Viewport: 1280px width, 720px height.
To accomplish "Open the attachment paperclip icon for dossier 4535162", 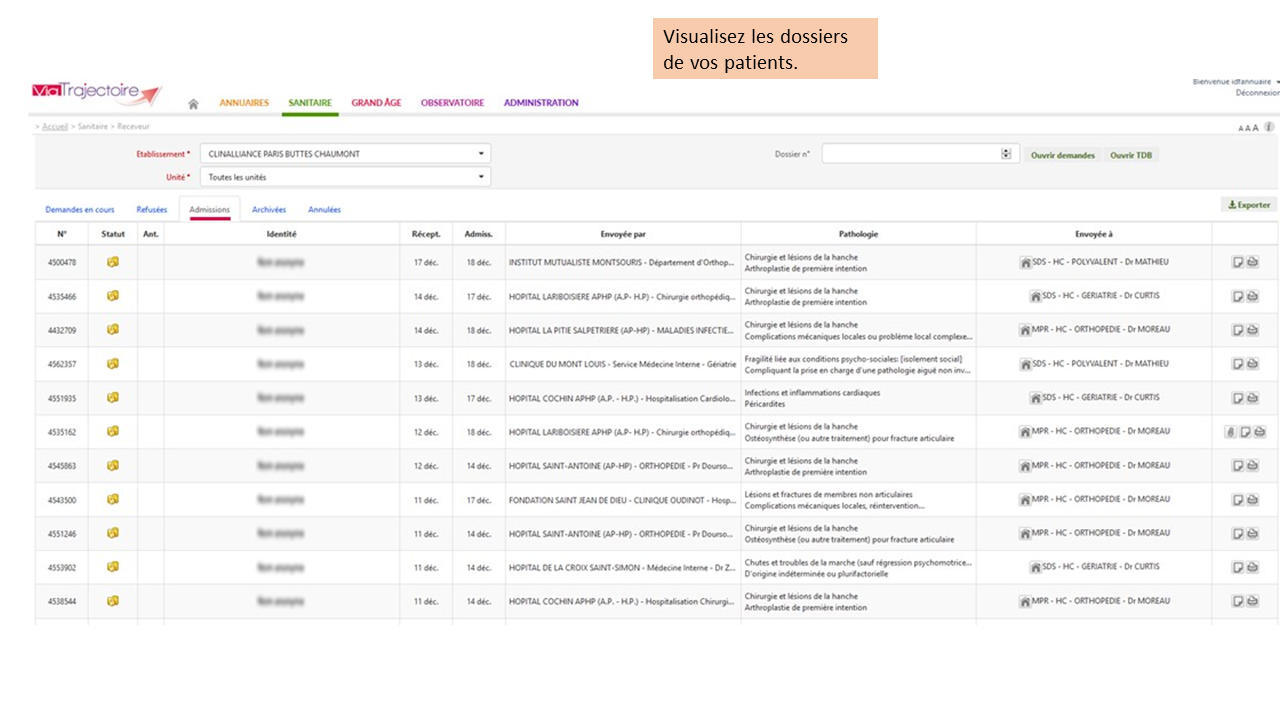I will [1230, 432].
